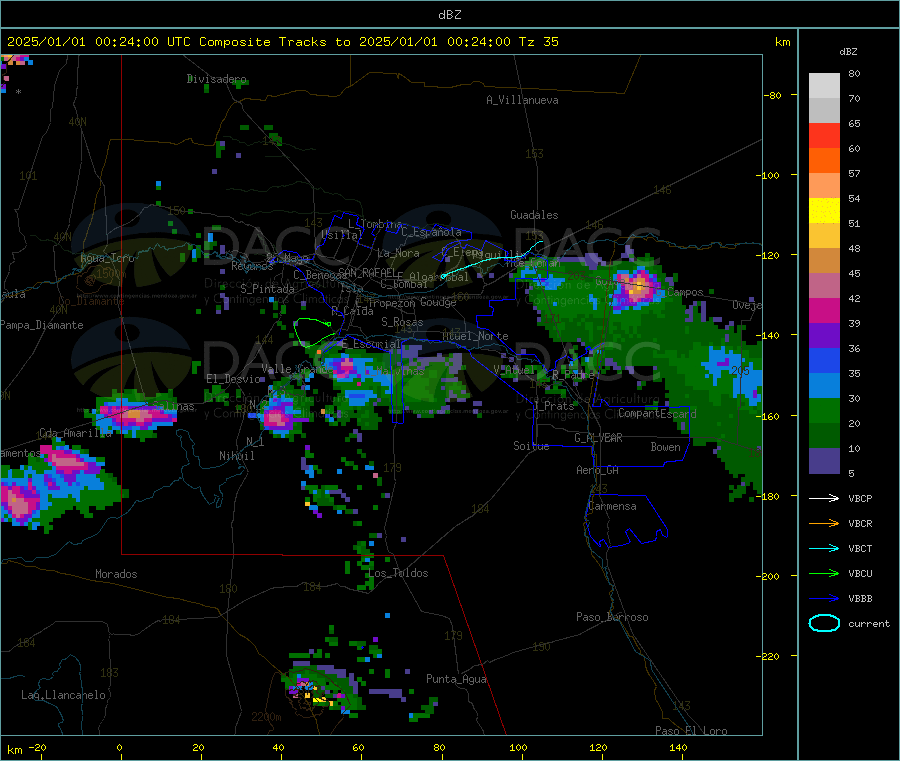Click the orange 60 dBZ legend swatch
The image size is (900, 761).
point(824,161)
